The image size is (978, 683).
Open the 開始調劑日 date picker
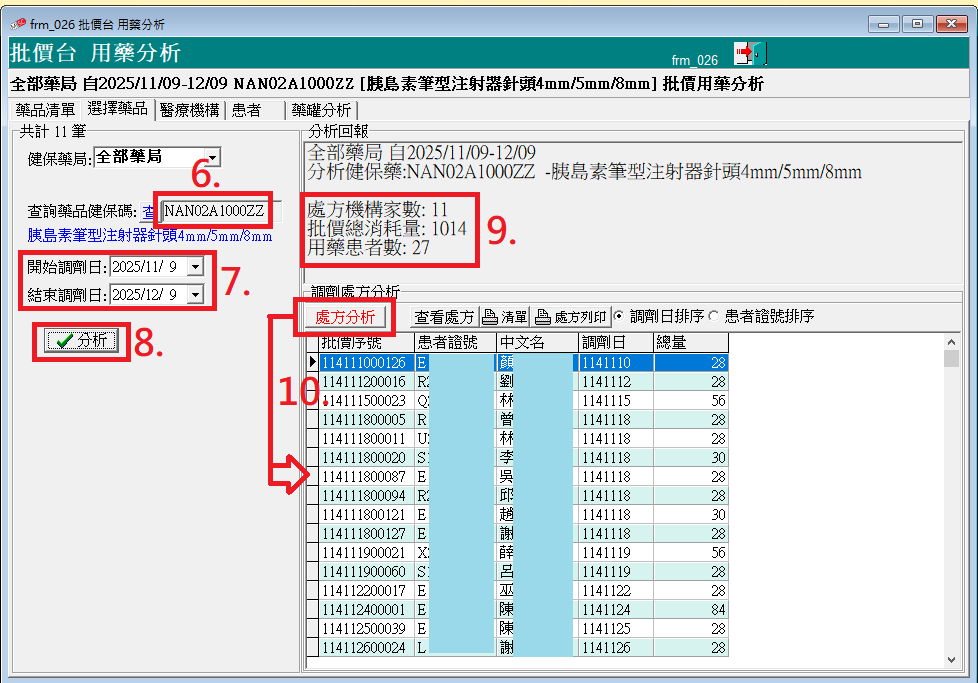coord(194,267)
